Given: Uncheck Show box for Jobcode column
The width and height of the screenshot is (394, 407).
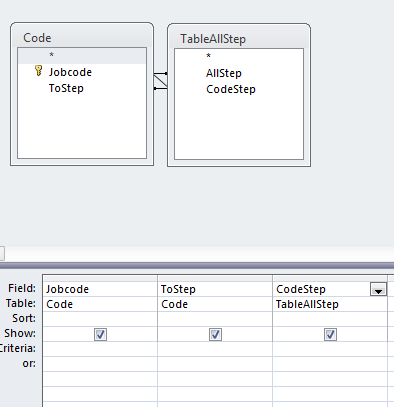Looking at the screenshot, I should 100,334.
